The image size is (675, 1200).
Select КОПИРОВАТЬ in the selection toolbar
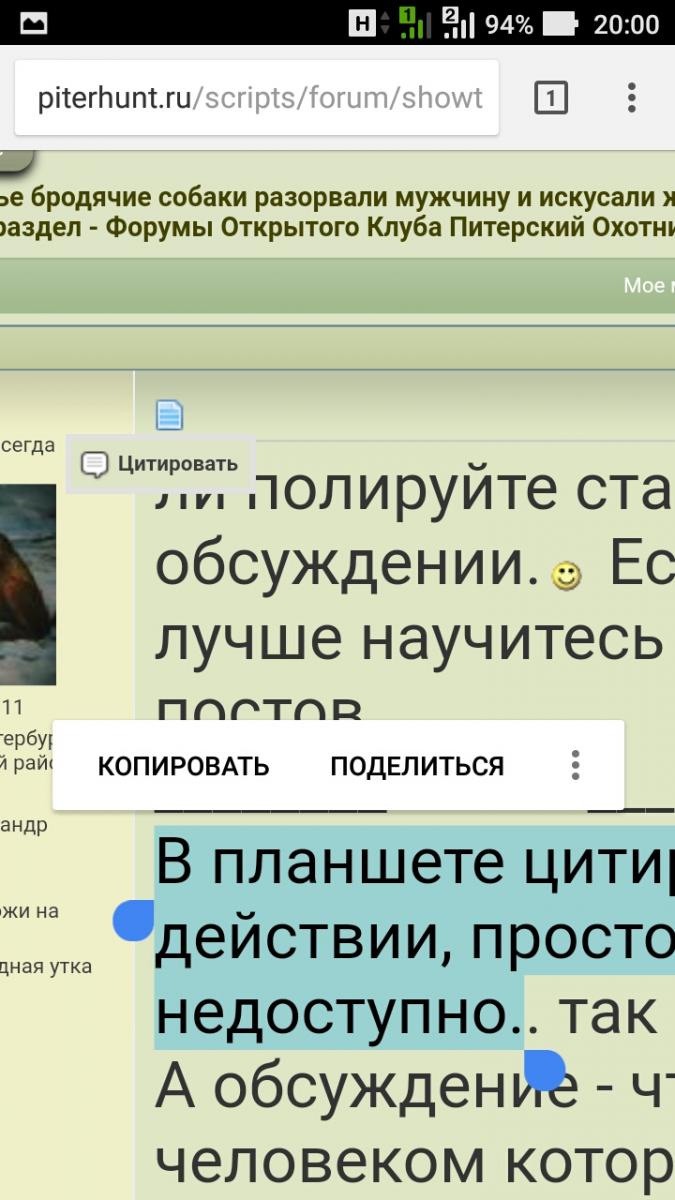point(183,766)
